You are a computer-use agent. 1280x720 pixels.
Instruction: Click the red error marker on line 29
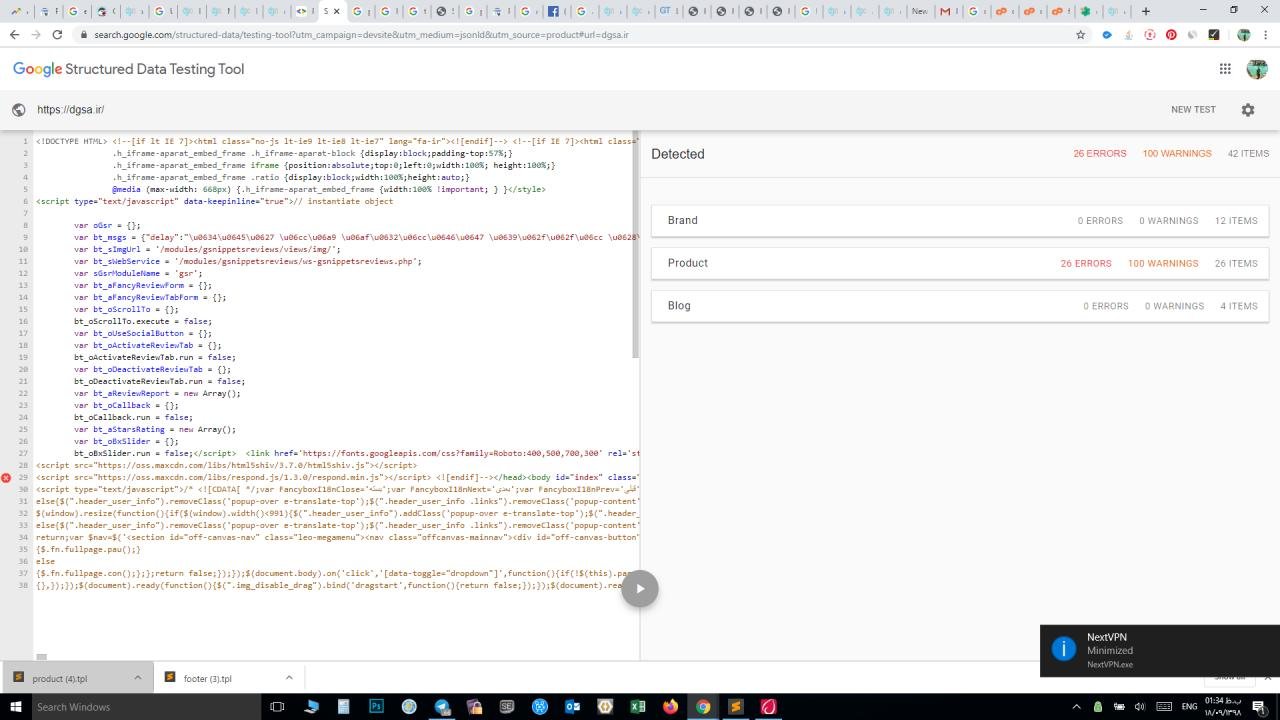[x=7, y=478]
